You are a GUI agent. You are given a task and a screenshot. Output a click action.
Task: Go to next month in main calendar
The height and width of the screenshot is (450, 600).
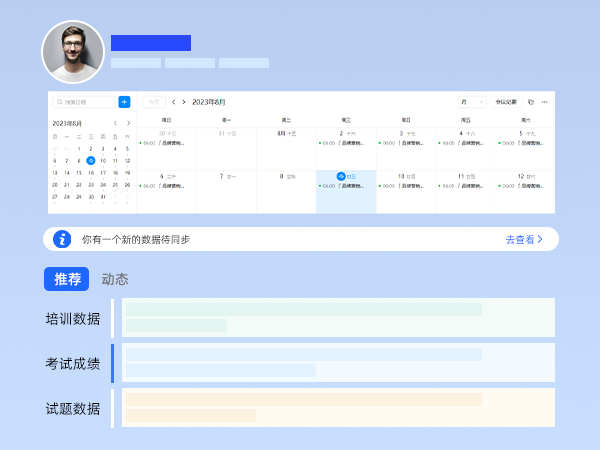point(184,102)
